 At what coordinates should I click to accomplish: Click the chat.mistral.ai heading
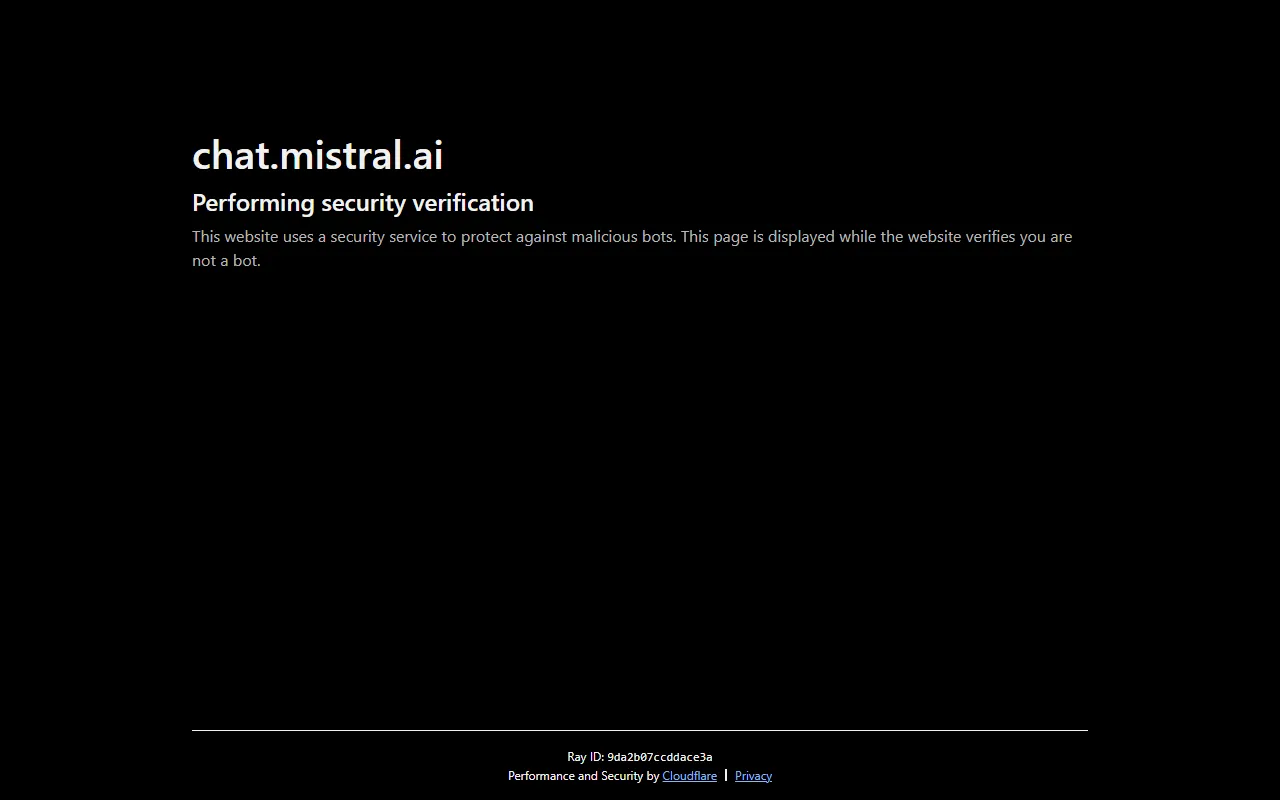317,156
